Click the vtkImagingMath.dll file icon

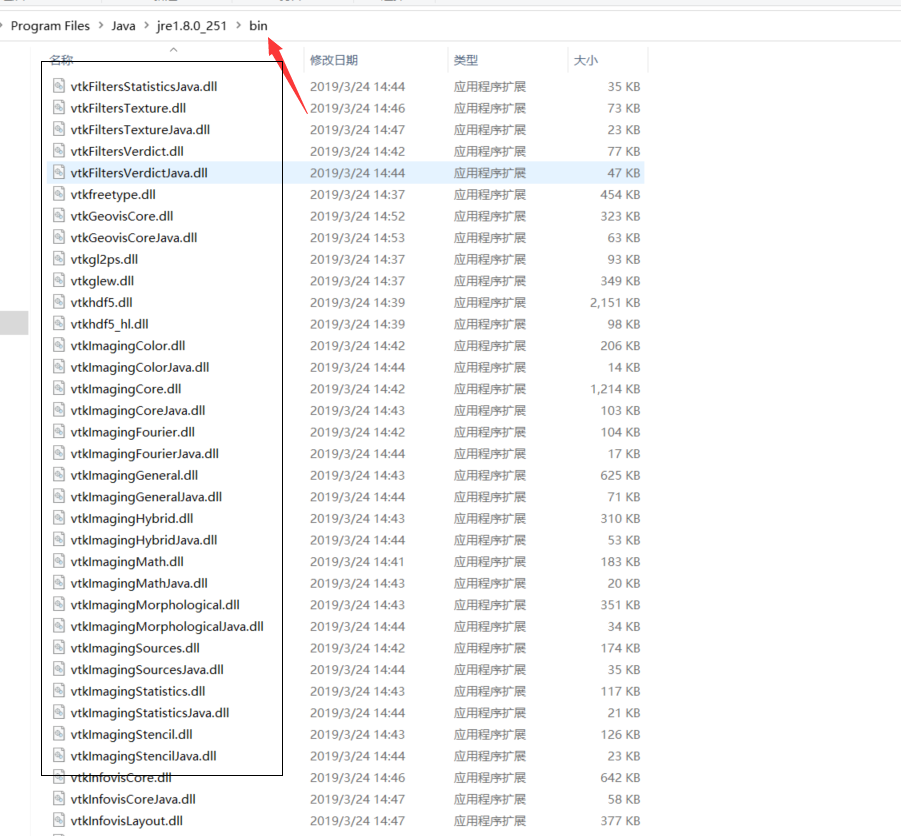coord(57,561)
